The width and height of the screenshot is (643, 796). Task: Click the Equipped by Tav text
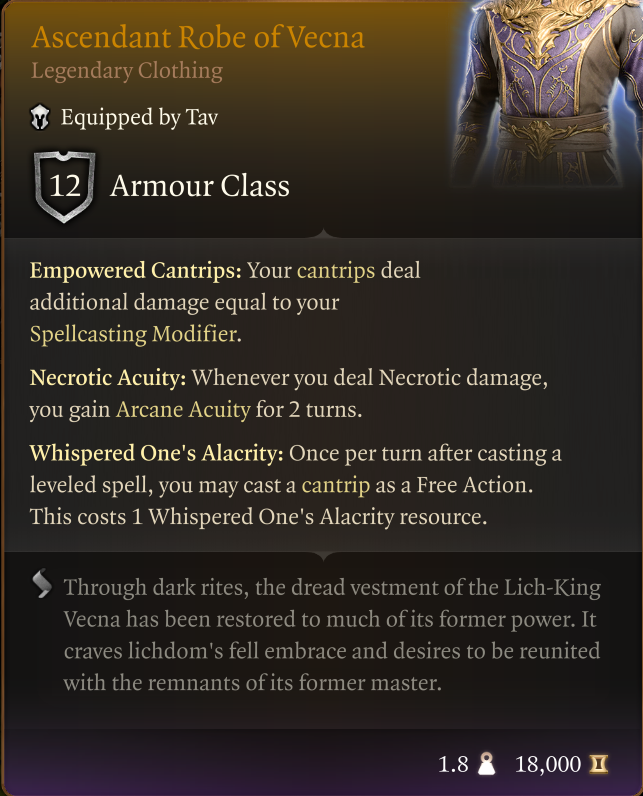139,118
